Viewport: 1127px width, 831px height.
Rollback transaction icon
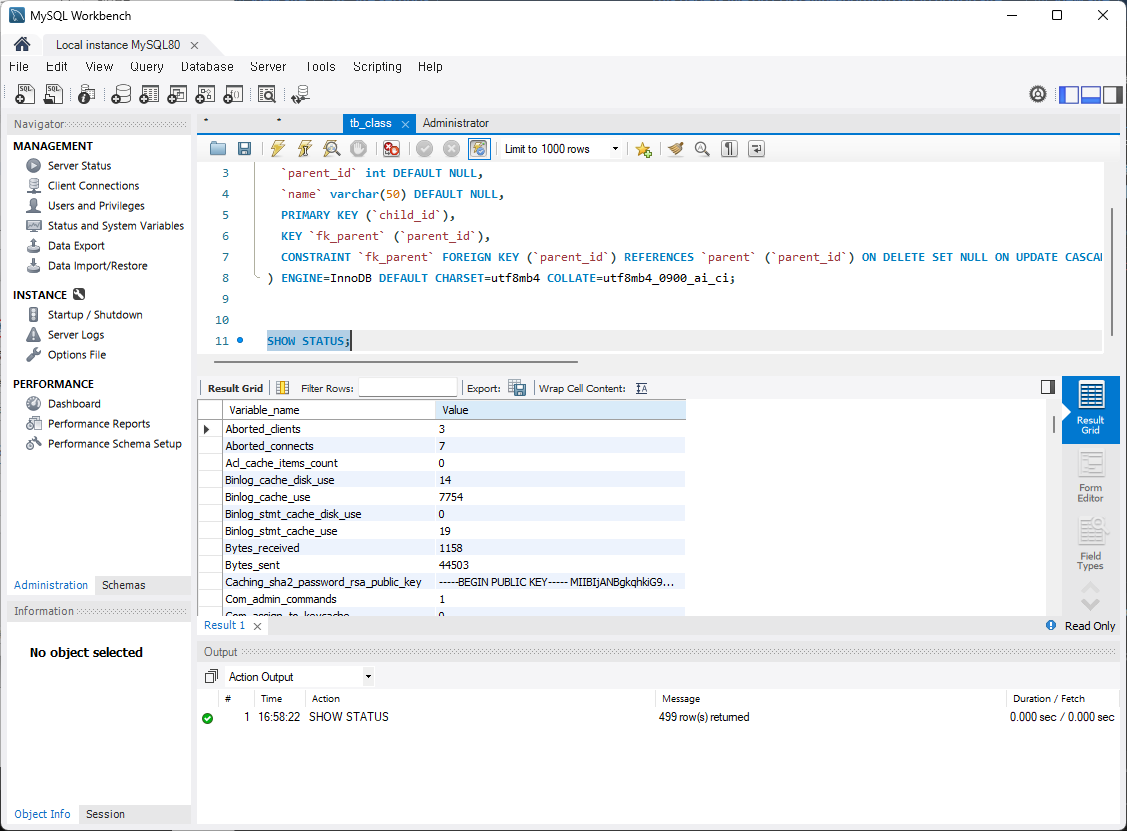[x=451, y=149]
